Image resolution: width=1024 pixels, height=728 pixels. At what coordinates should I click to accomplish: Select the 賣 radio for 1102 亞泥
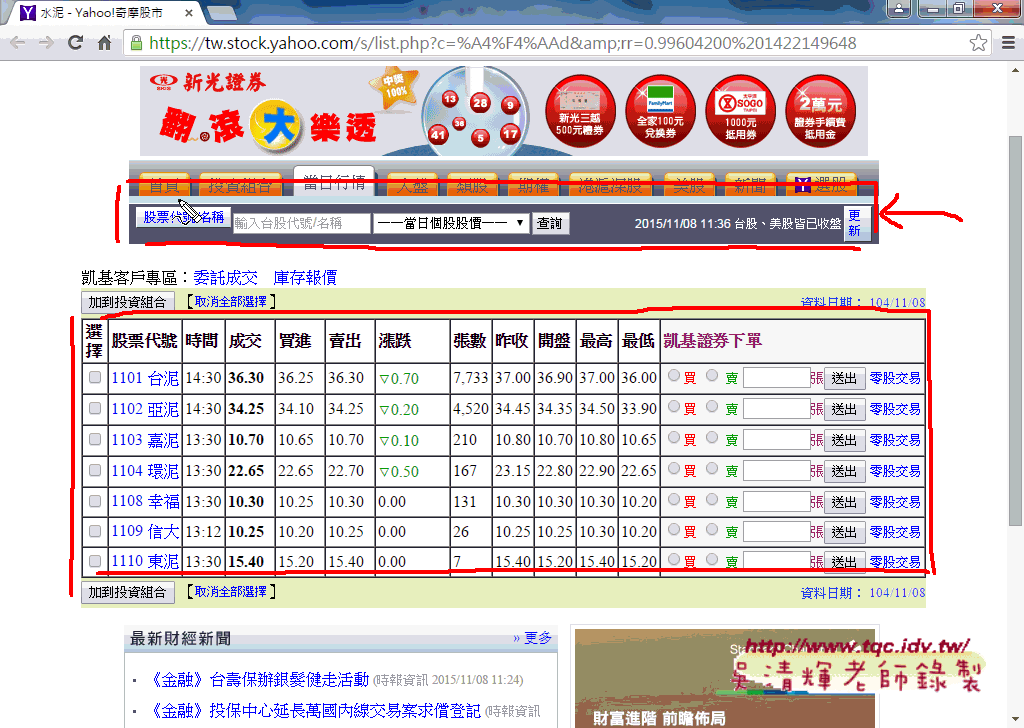pyautogui.click(x=712, y=406)
